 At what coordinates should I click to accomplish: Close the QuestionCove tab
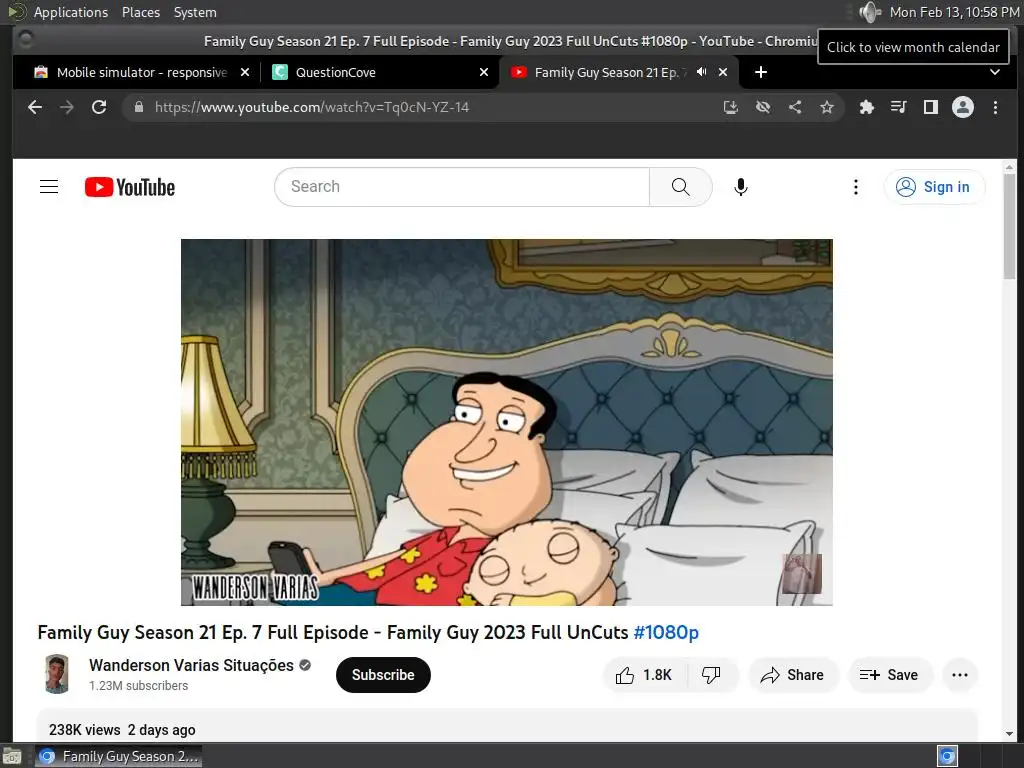(484, 72)
